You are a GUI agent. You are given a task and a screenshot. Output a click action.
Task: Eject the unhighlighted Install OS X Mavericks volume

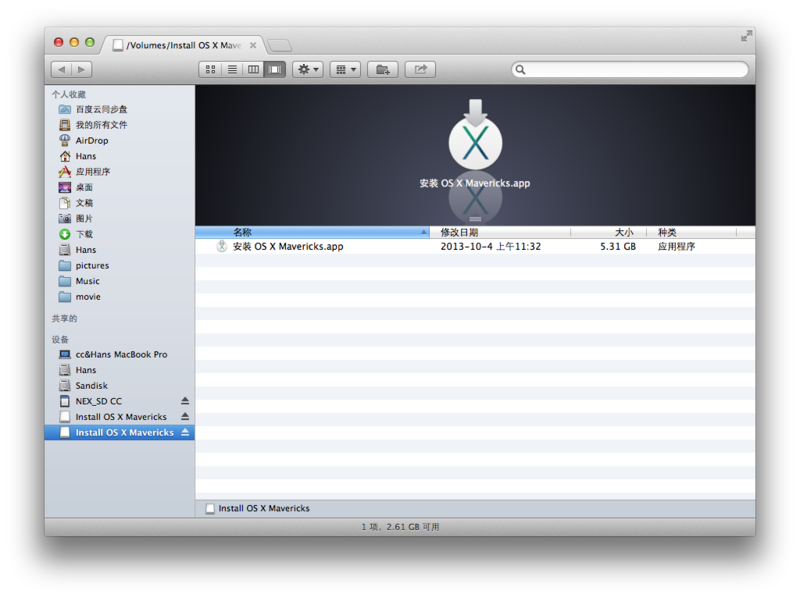(185, 417)
